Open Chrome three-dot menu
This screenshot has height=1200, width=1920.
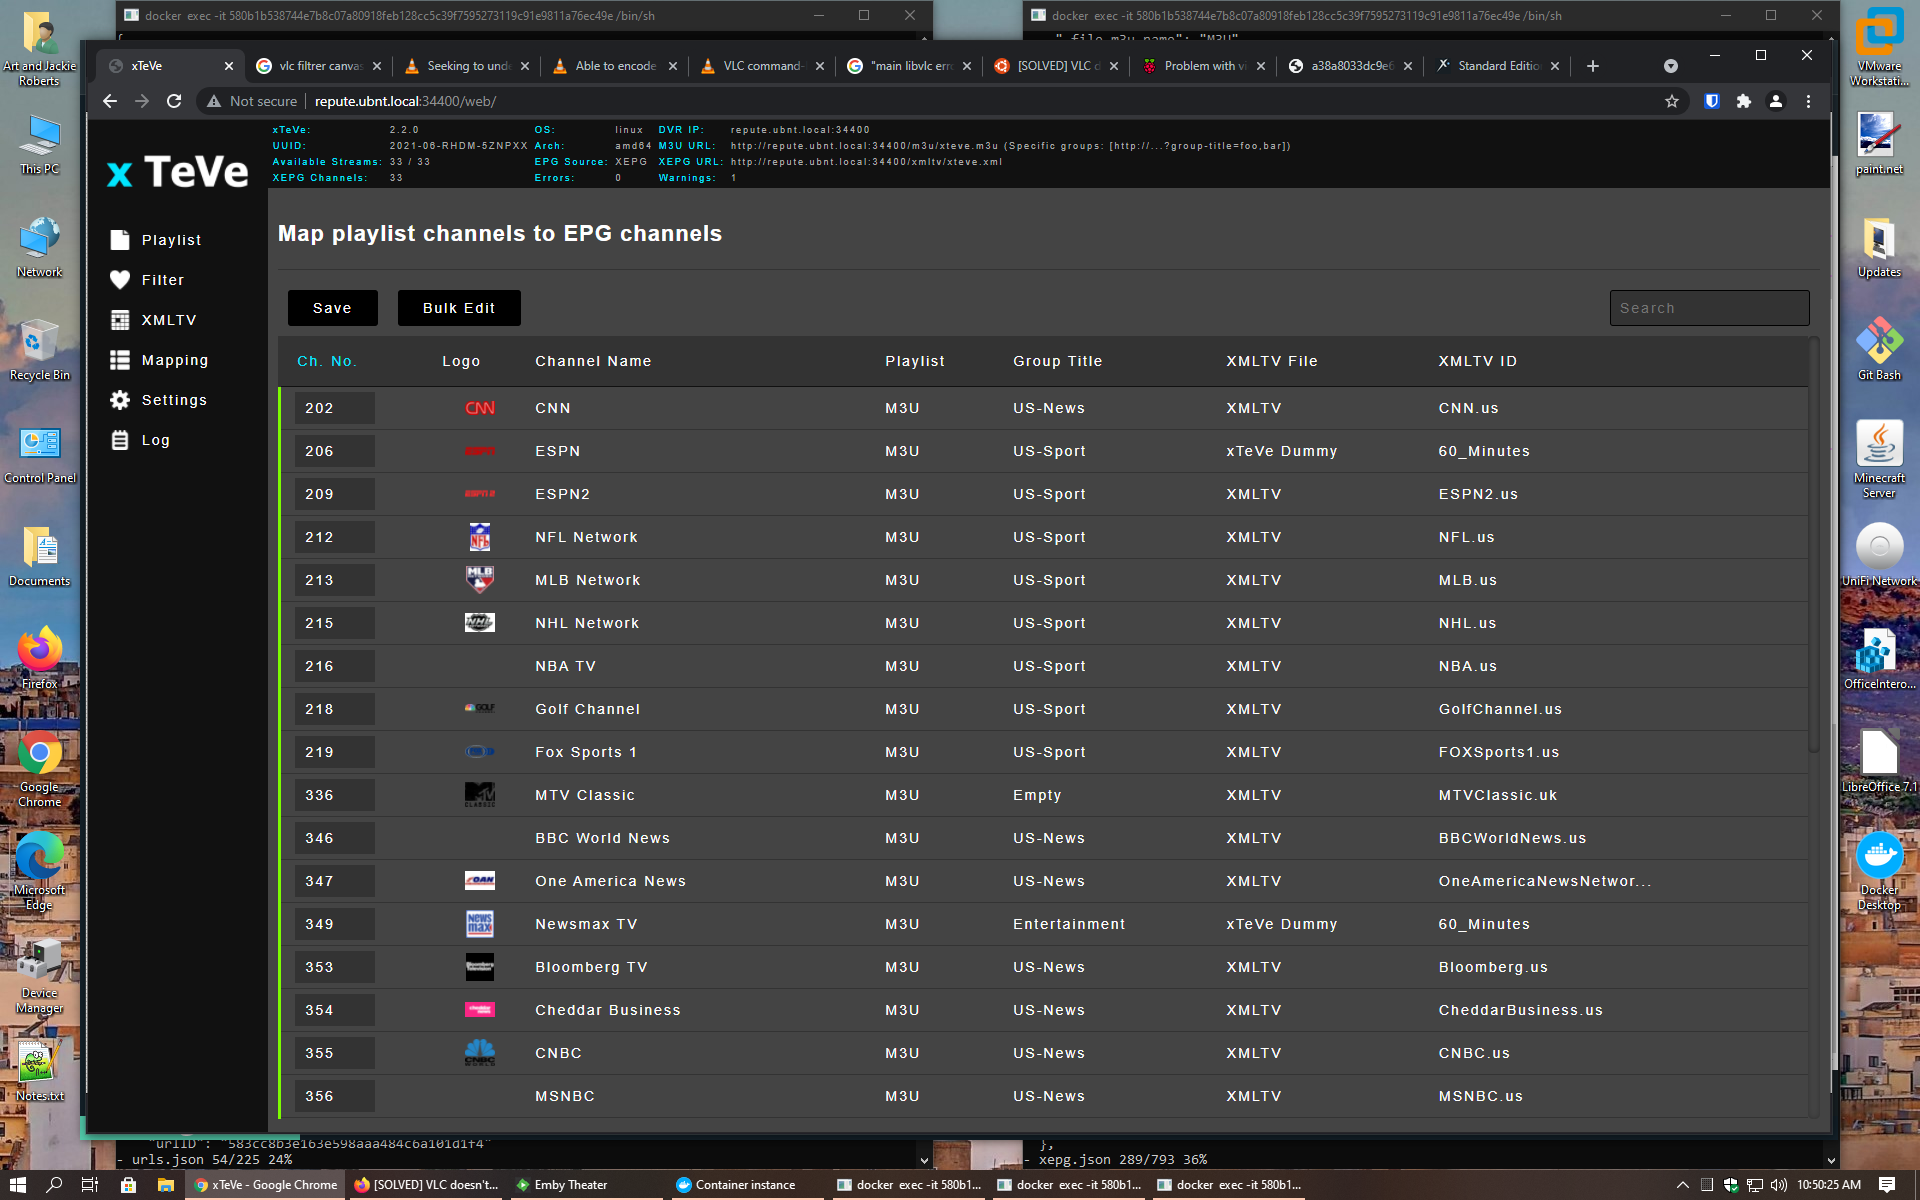coord(1808,101)
